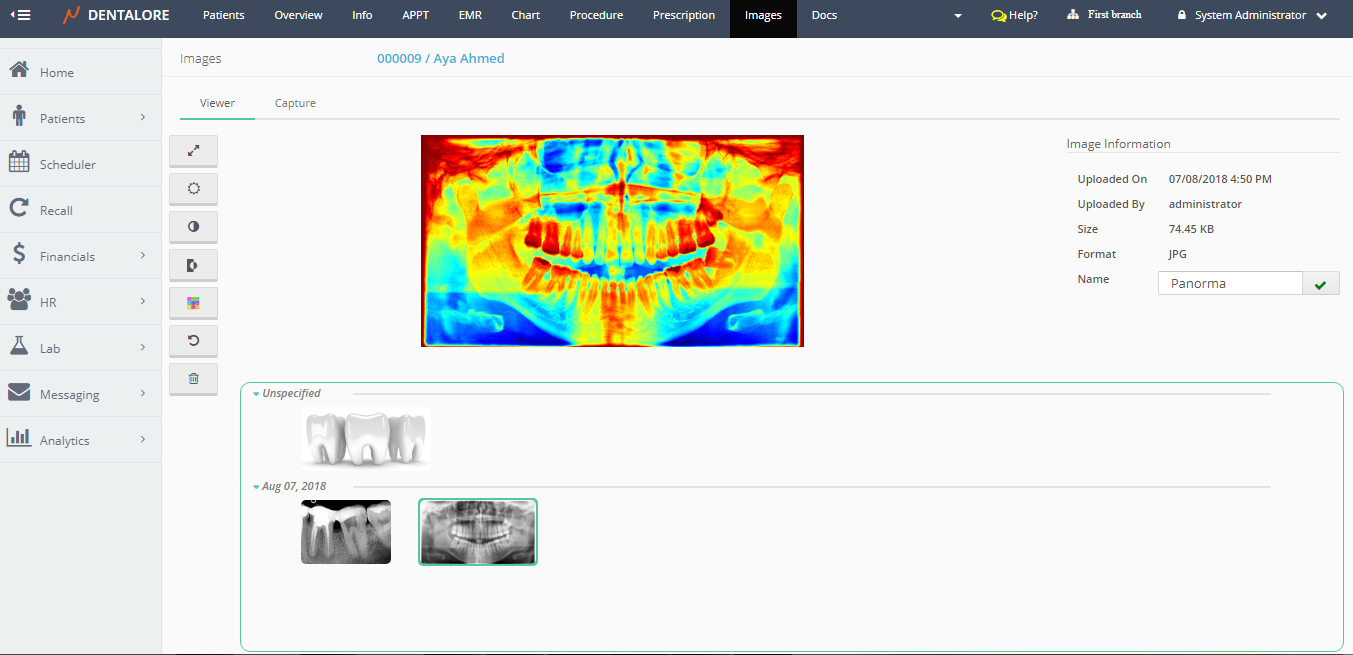Open the Scheduler calendar in sidebar
Screen dimensions: 1353x655
point(68,164)
